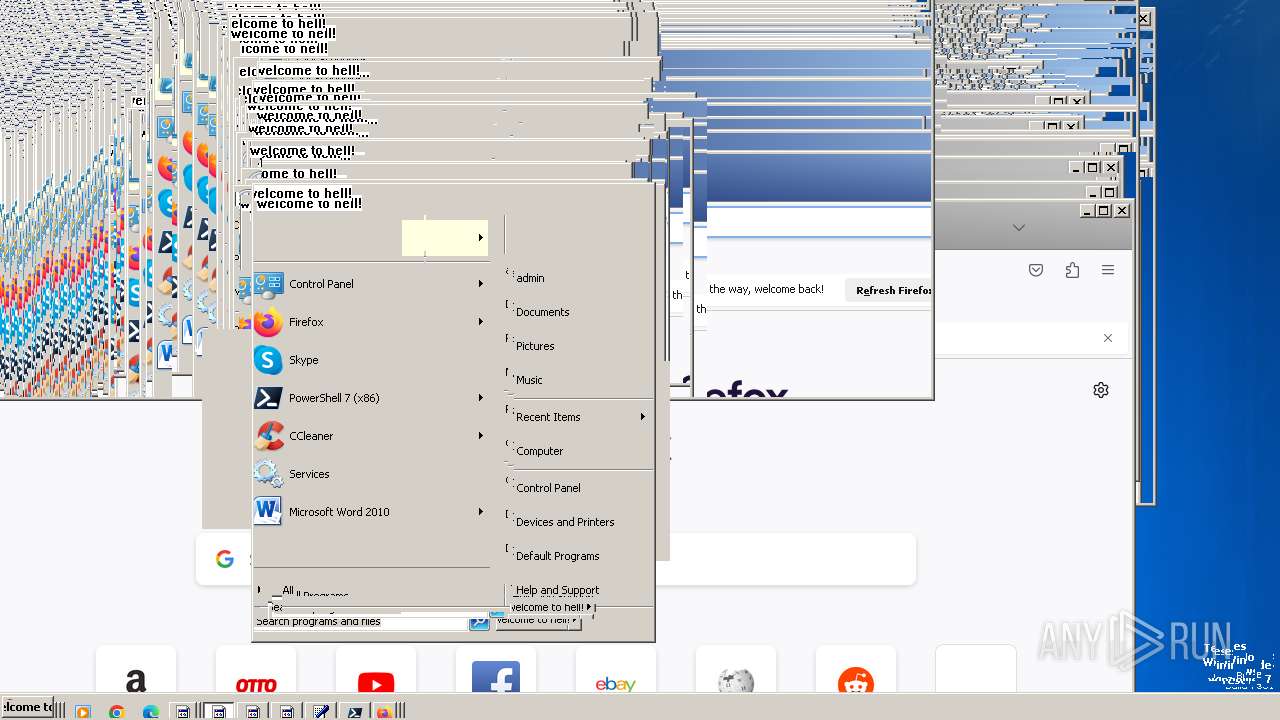This screenshot has height=720, width=1280.
Task: Click the Google search box on the new tab
Action: tap(556, 559)
